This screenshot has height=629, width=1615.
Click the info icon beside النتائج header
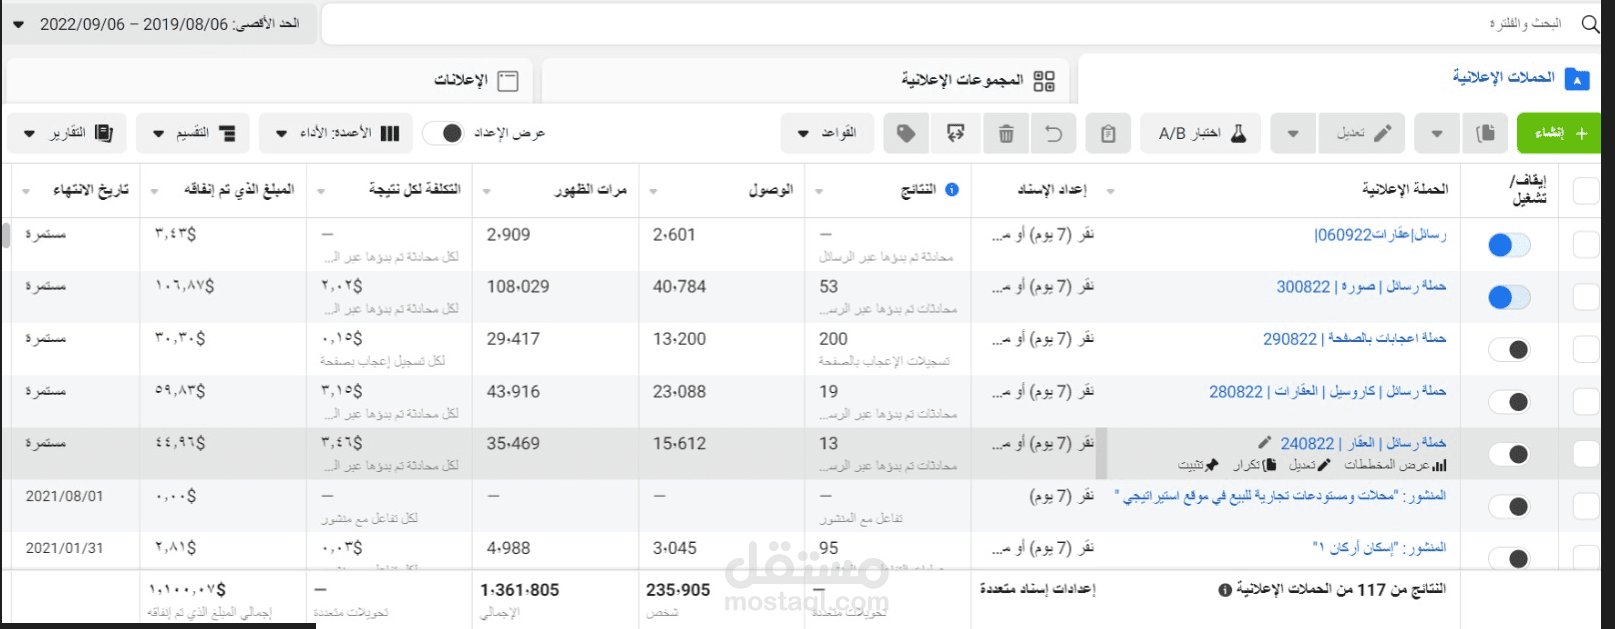(x=952, y=190)
